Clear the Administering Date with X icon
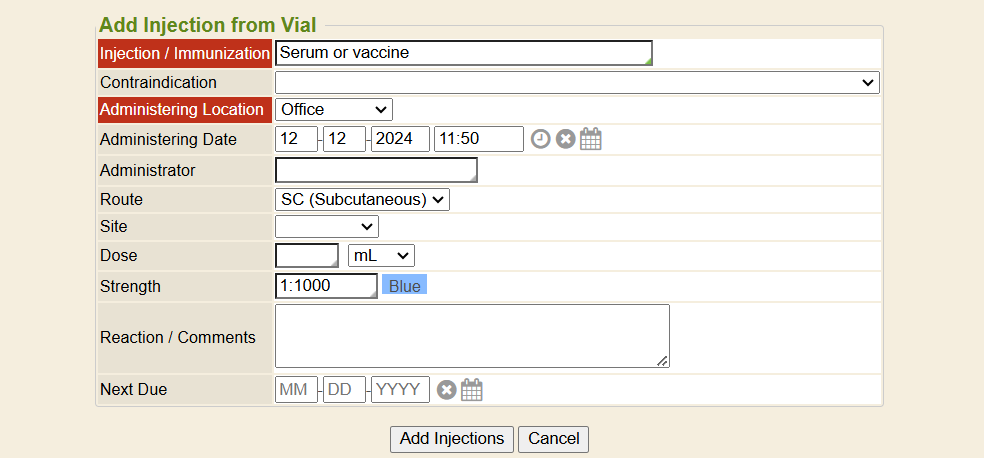This screenshot has height=458, width=984. pyautogui.click(x=565, y=139)
